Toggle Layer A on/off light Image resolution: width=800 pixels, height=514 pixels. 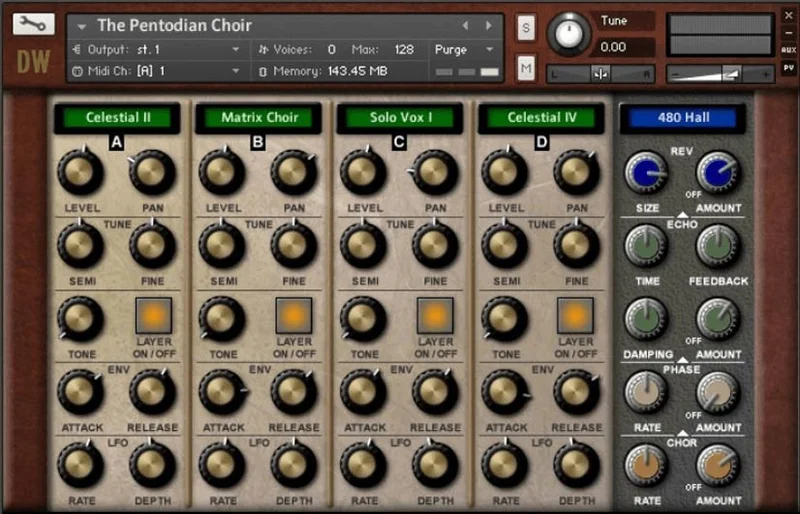tap(154, 316)
